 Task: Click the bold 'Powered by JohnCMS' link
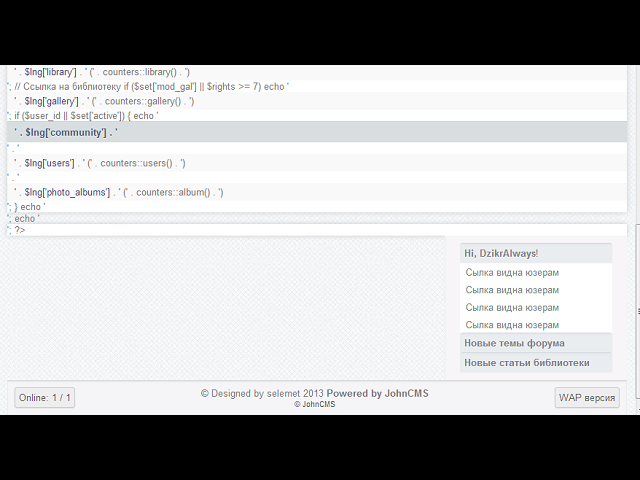tap(377, 393)
